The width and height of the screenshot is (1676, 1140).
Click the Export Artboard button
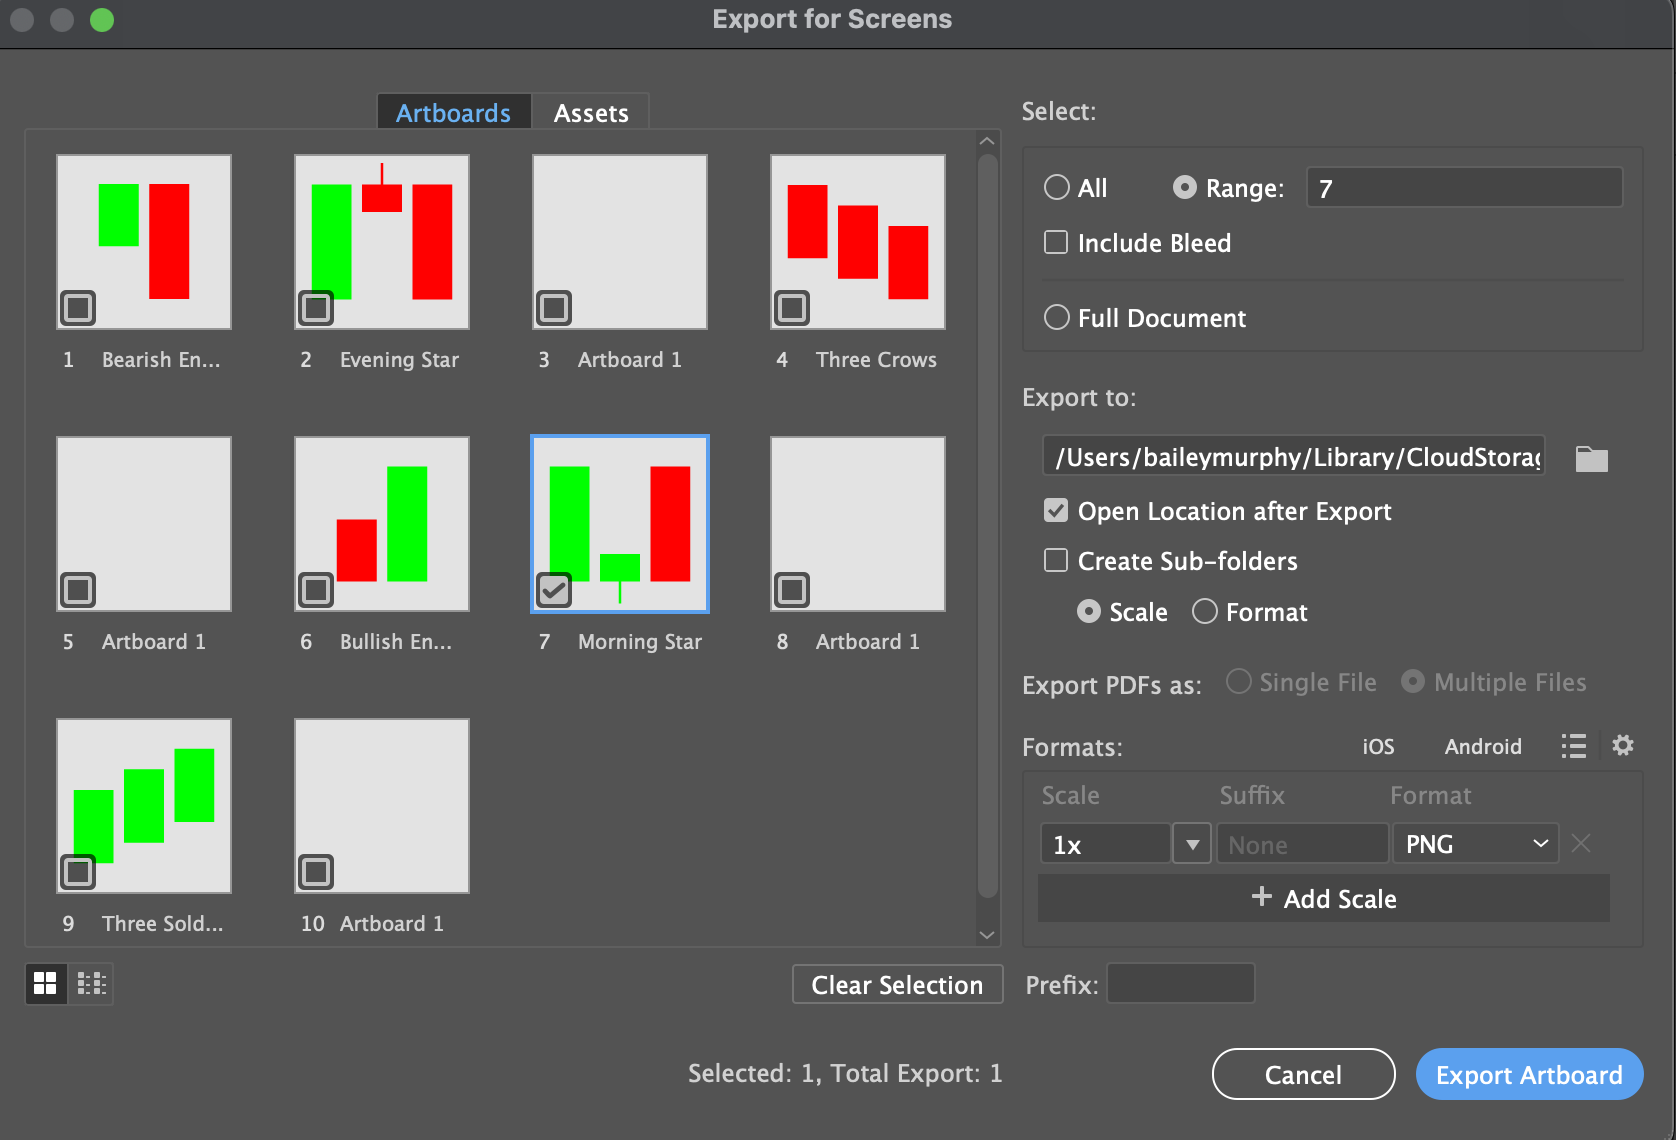point(1528,1074)
